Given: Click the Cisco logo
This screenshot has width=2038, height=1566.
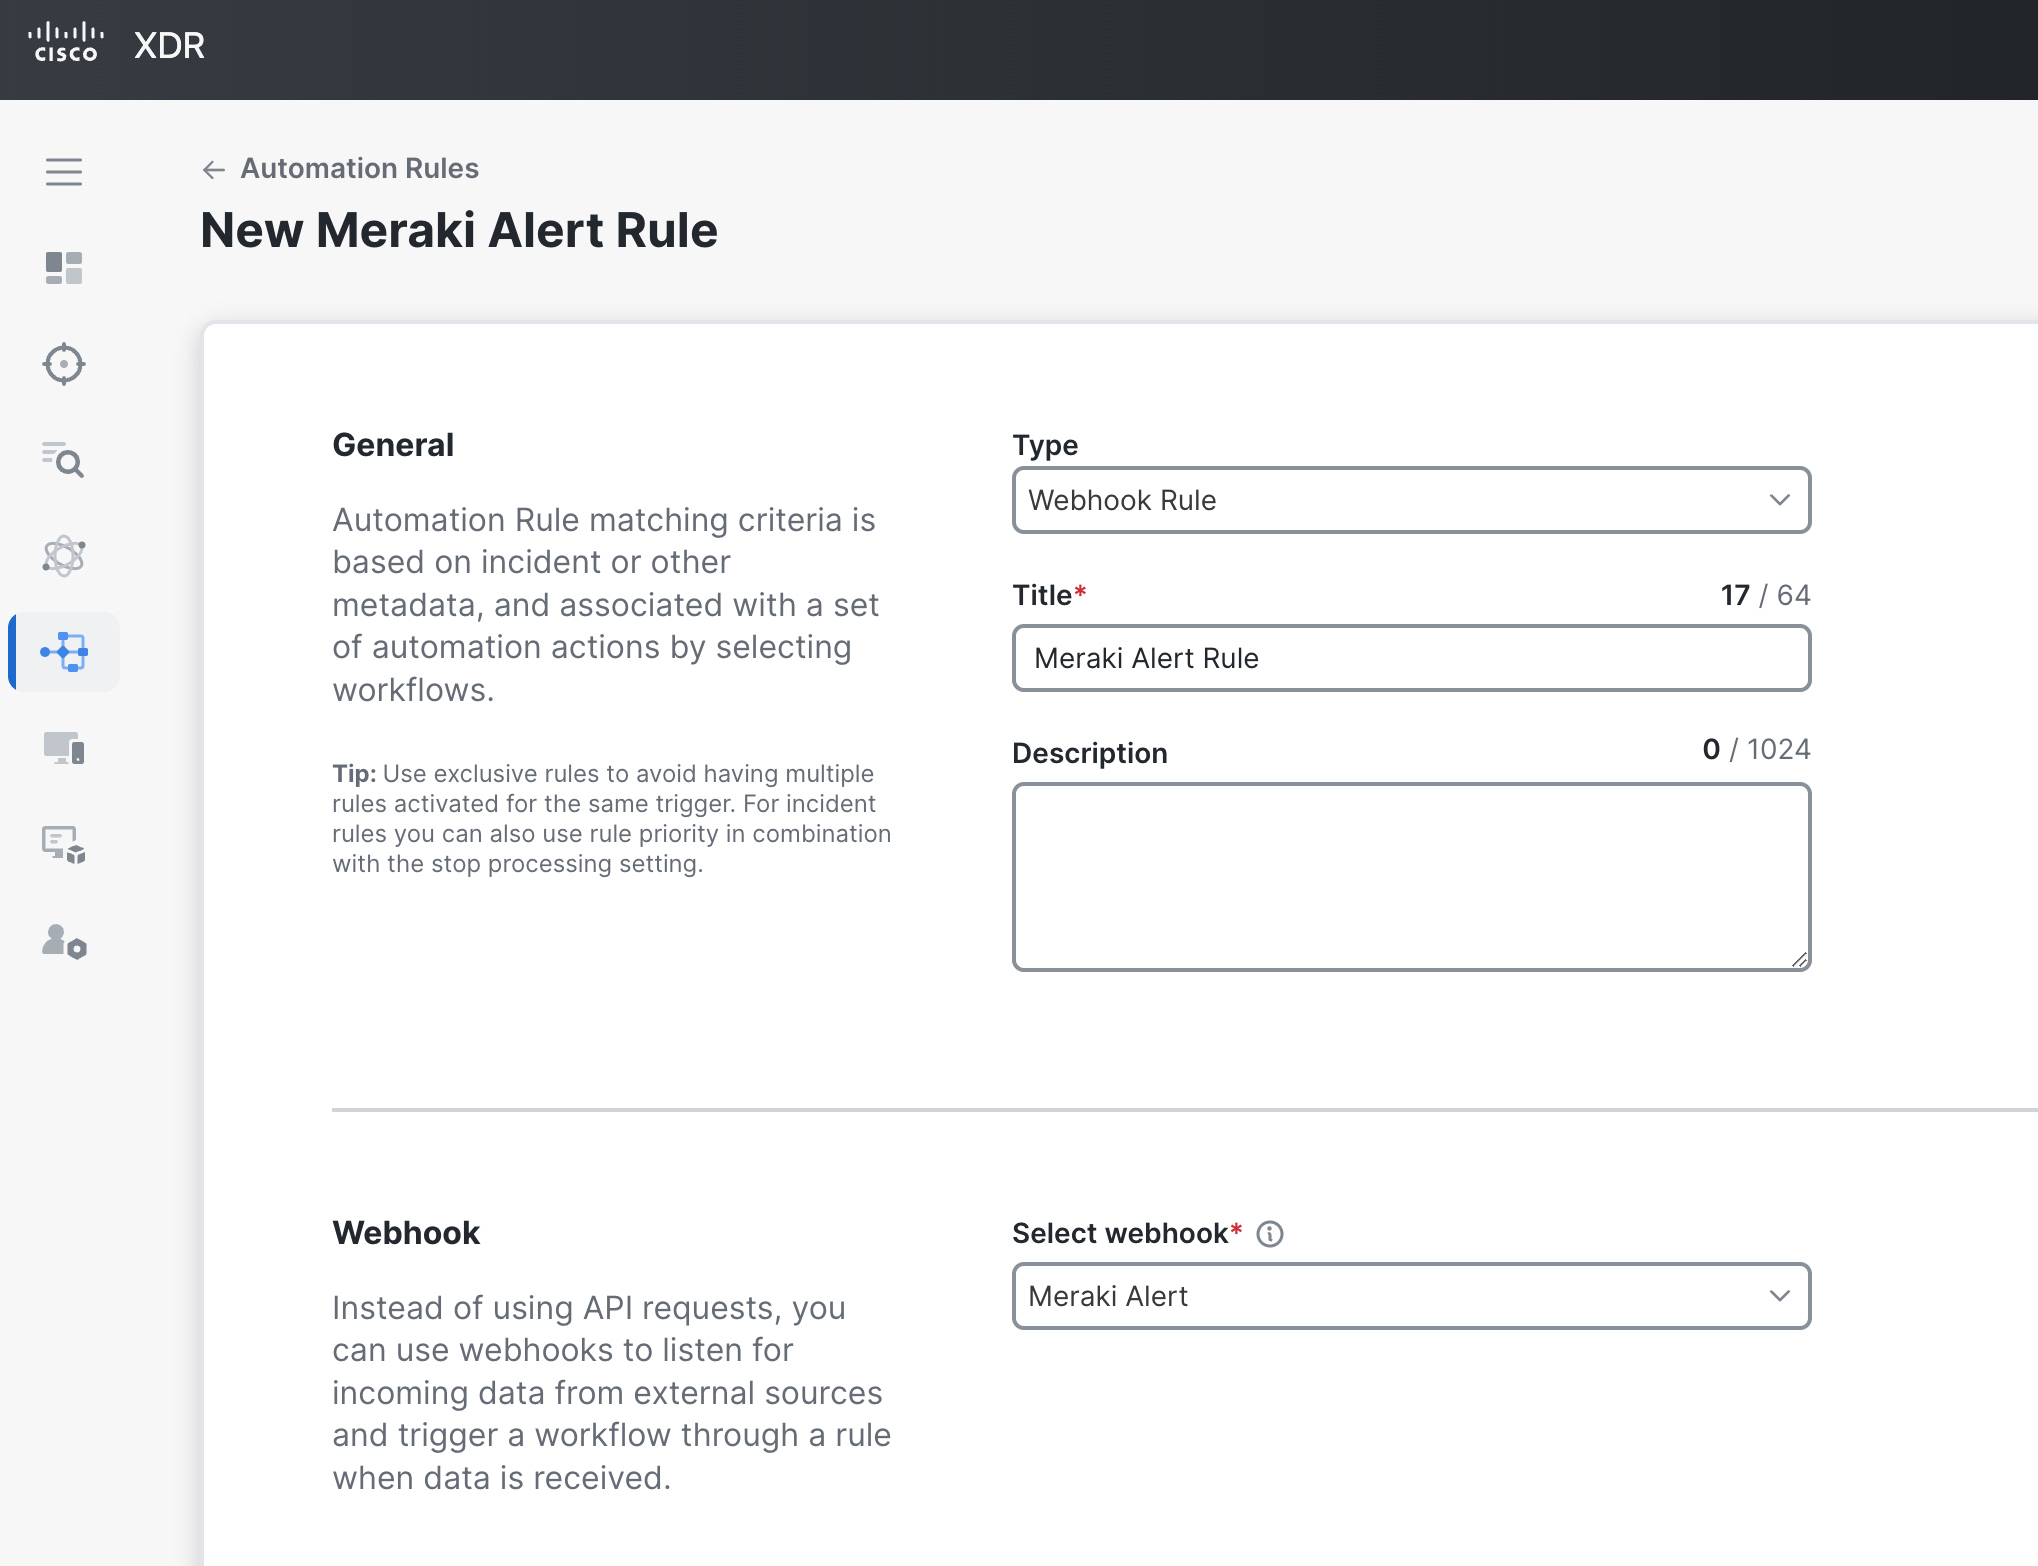Looking at the screenshot, I should pyautogui.click(x=66, y=43).
